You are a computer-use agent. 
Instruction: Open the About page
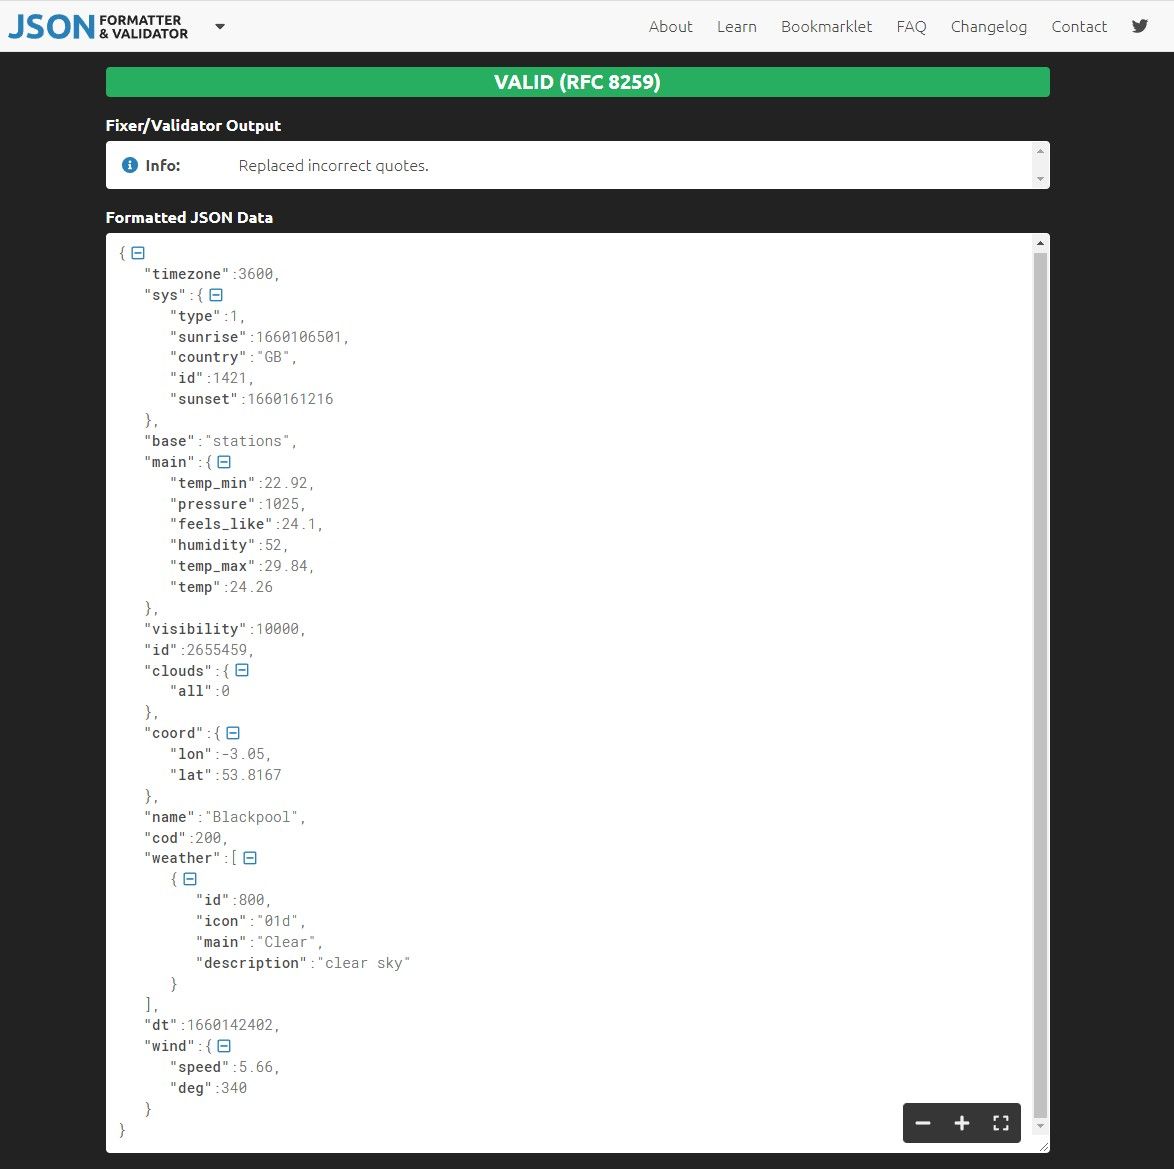[670, 26]
